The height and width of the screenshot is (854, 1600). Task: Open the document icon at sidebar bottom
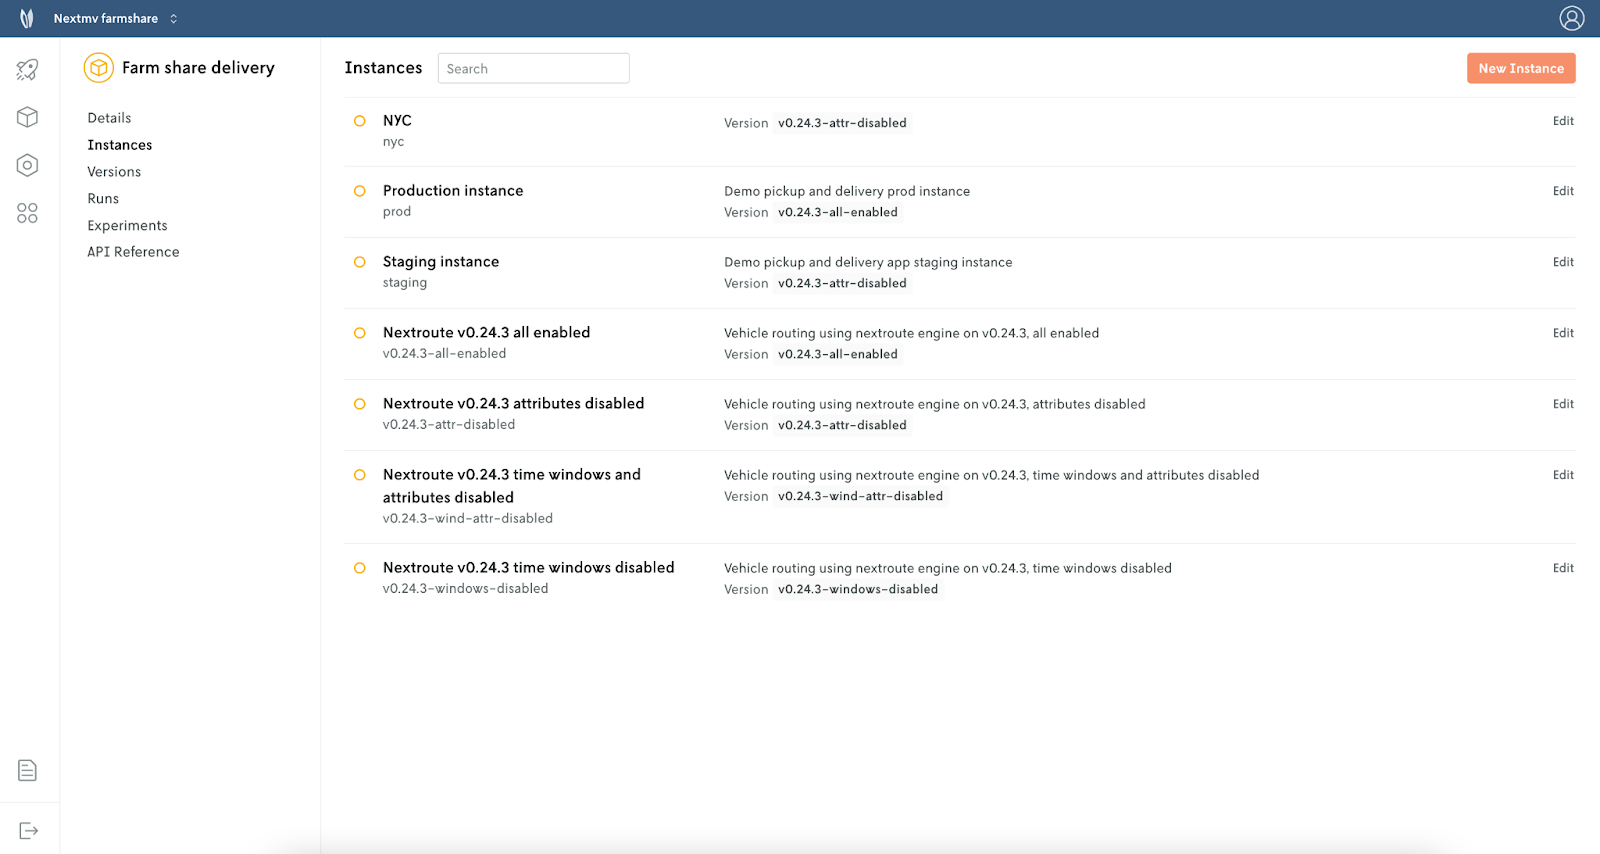coord(27,770)
